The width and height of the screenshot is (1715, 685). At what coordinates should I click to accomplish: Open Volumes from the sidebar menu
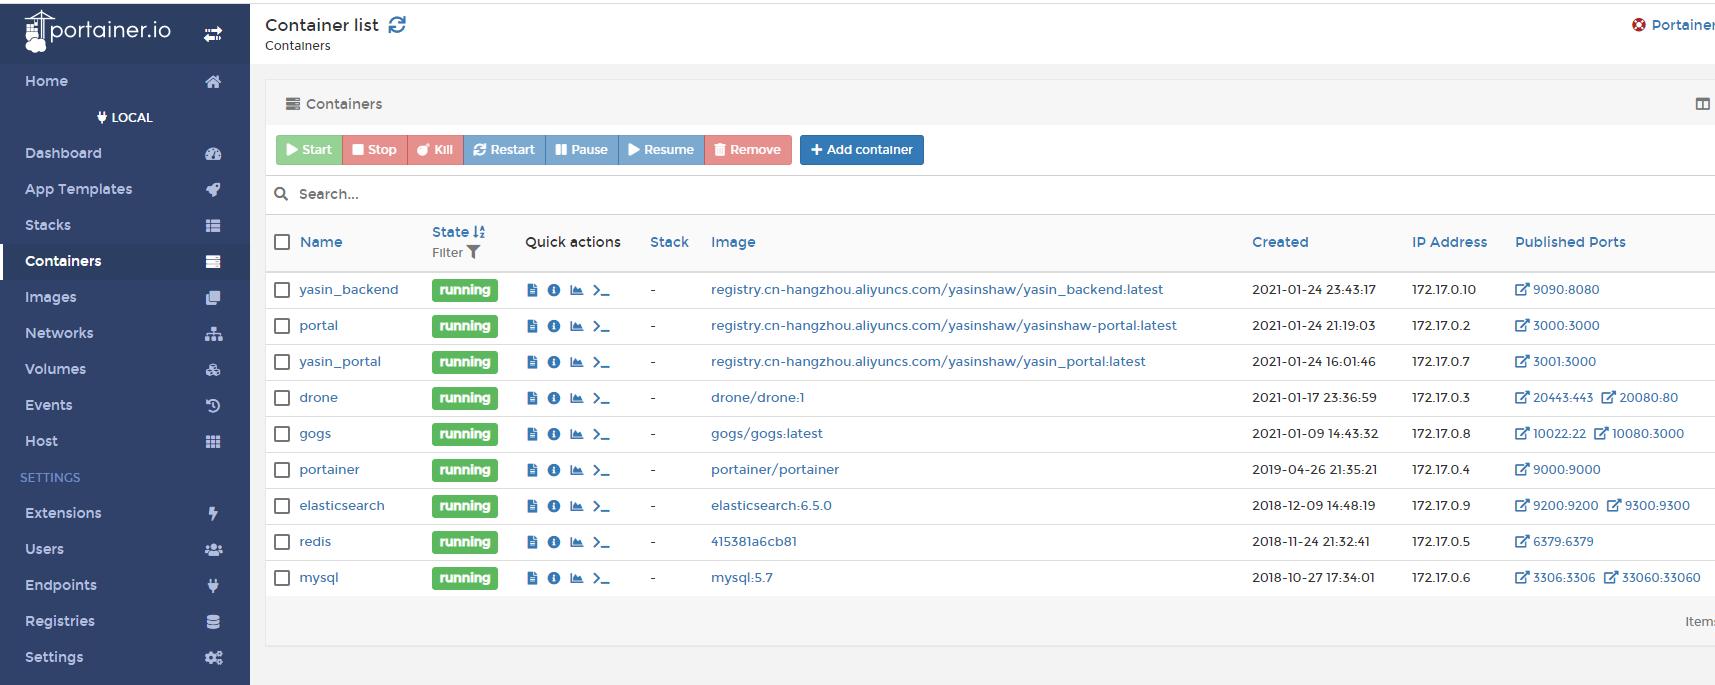click(55, 369)
